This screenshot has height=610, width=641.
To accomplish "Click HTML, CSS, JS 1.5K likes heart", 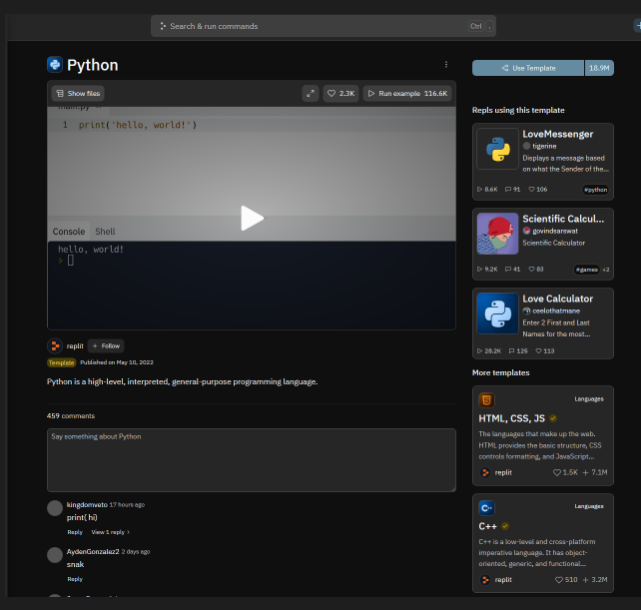I will click(x=557, y=473).
